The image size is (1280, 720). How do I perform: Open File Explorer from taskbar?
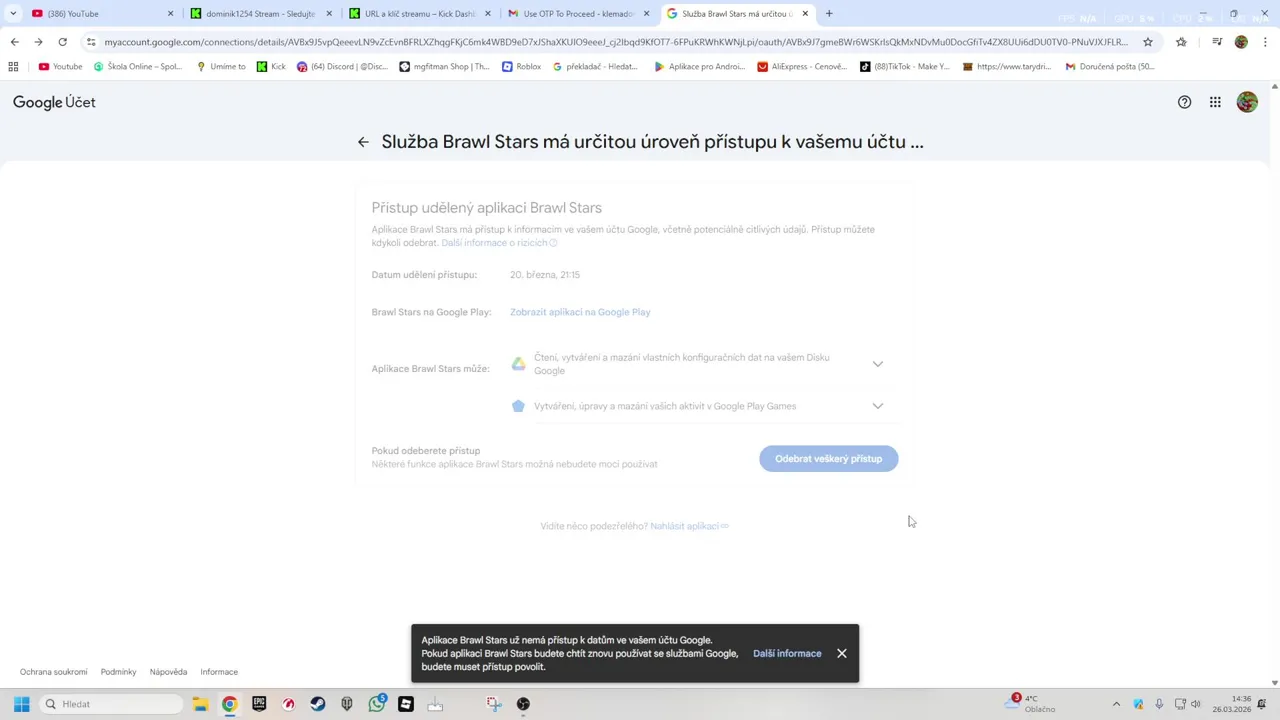[200, 704]
